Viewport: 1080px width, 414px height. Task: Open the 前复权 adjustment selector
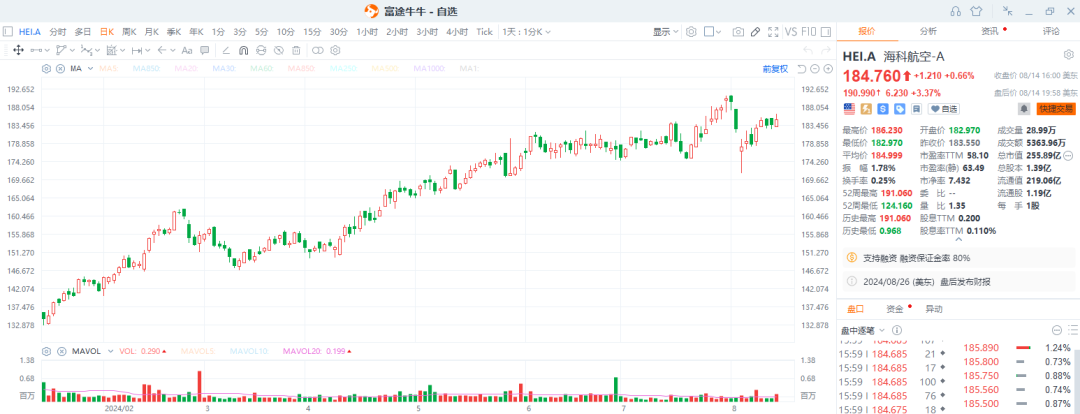(775, 68)
